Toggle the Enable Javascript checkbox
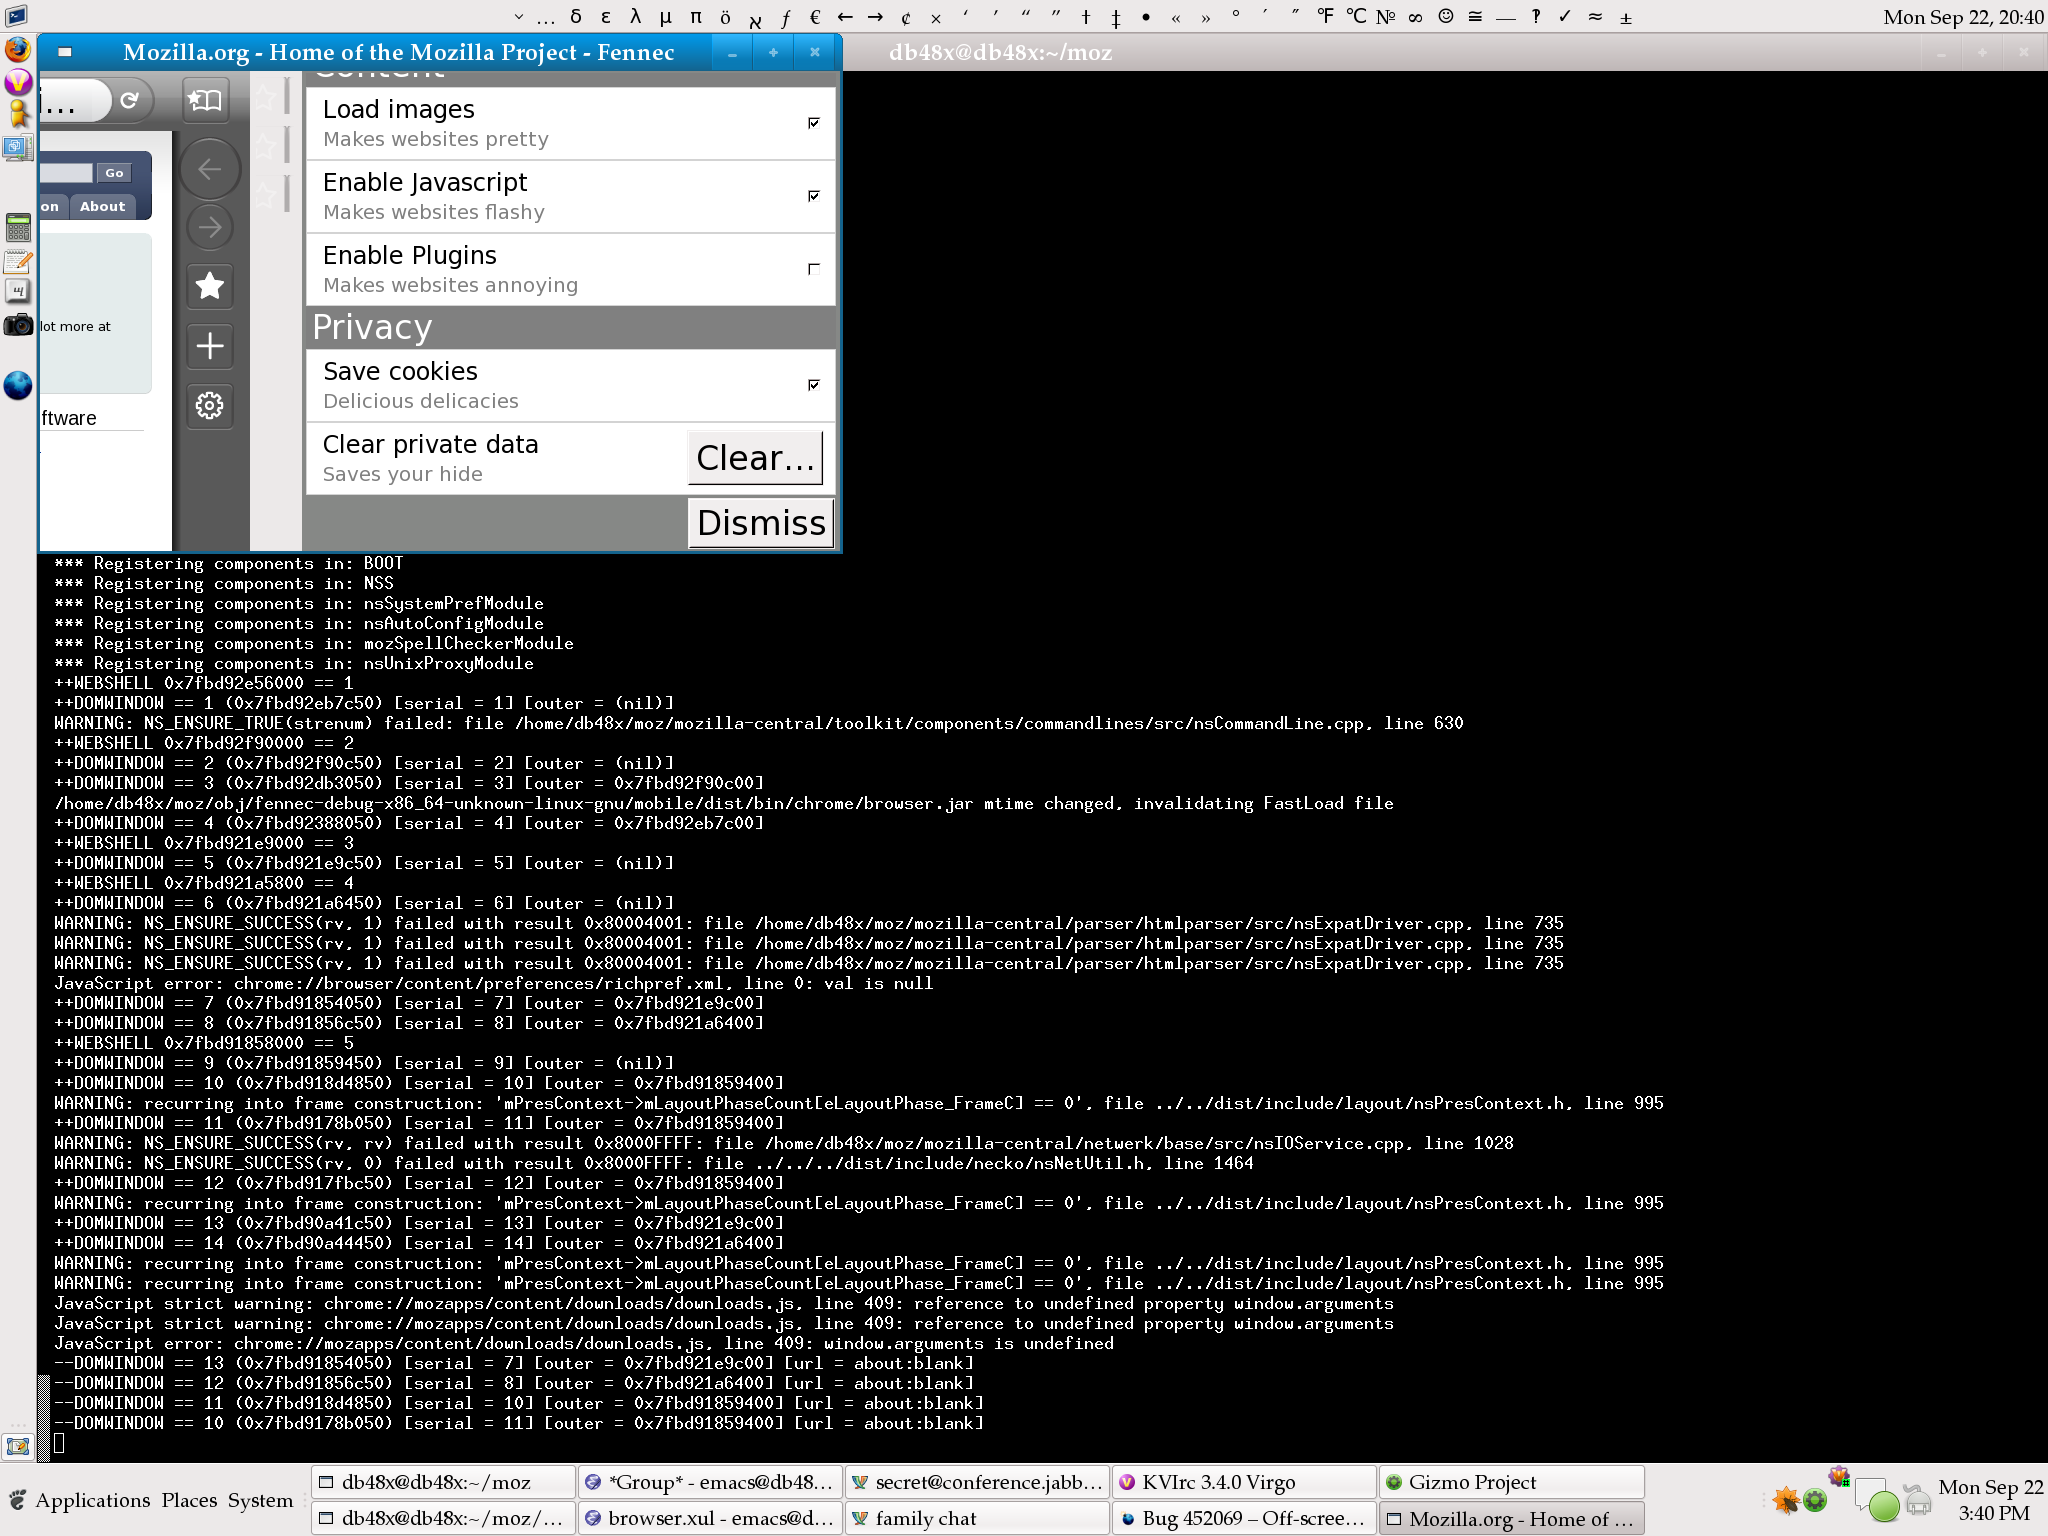 (814, 196)
